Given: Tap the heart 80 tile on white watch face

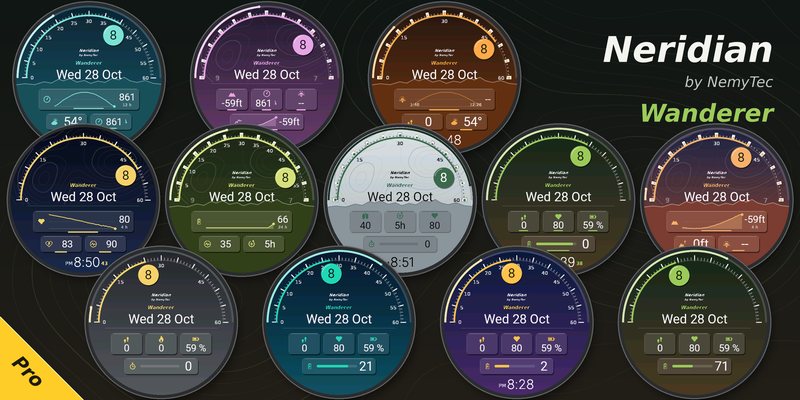Looking at the screenshot, I should pyautogui.click(x=435, y=221).
